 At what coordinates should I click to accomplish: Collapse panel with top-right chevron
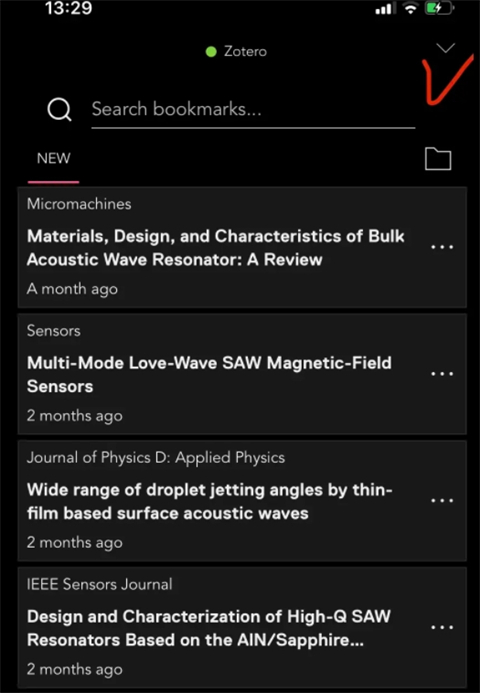446,48
